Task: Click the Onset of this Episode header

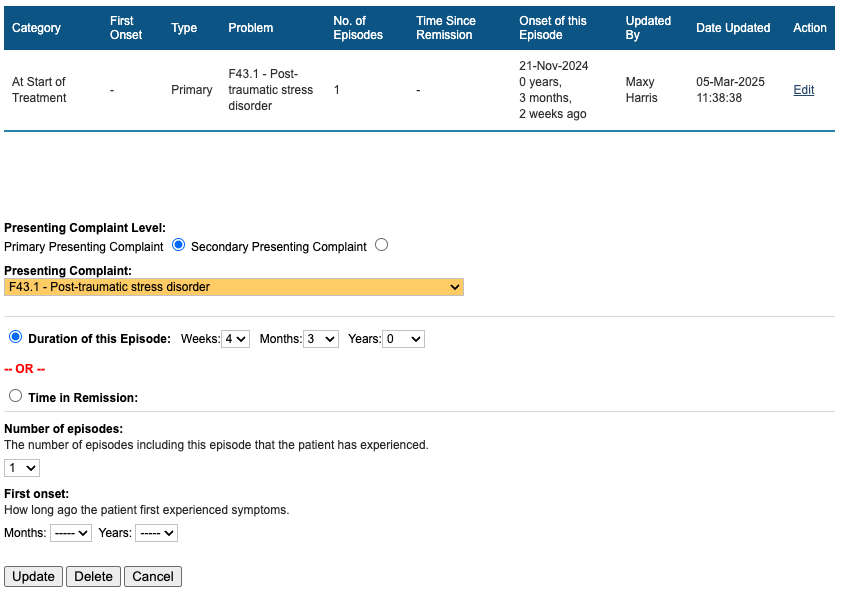Action: tap(553, 28)
